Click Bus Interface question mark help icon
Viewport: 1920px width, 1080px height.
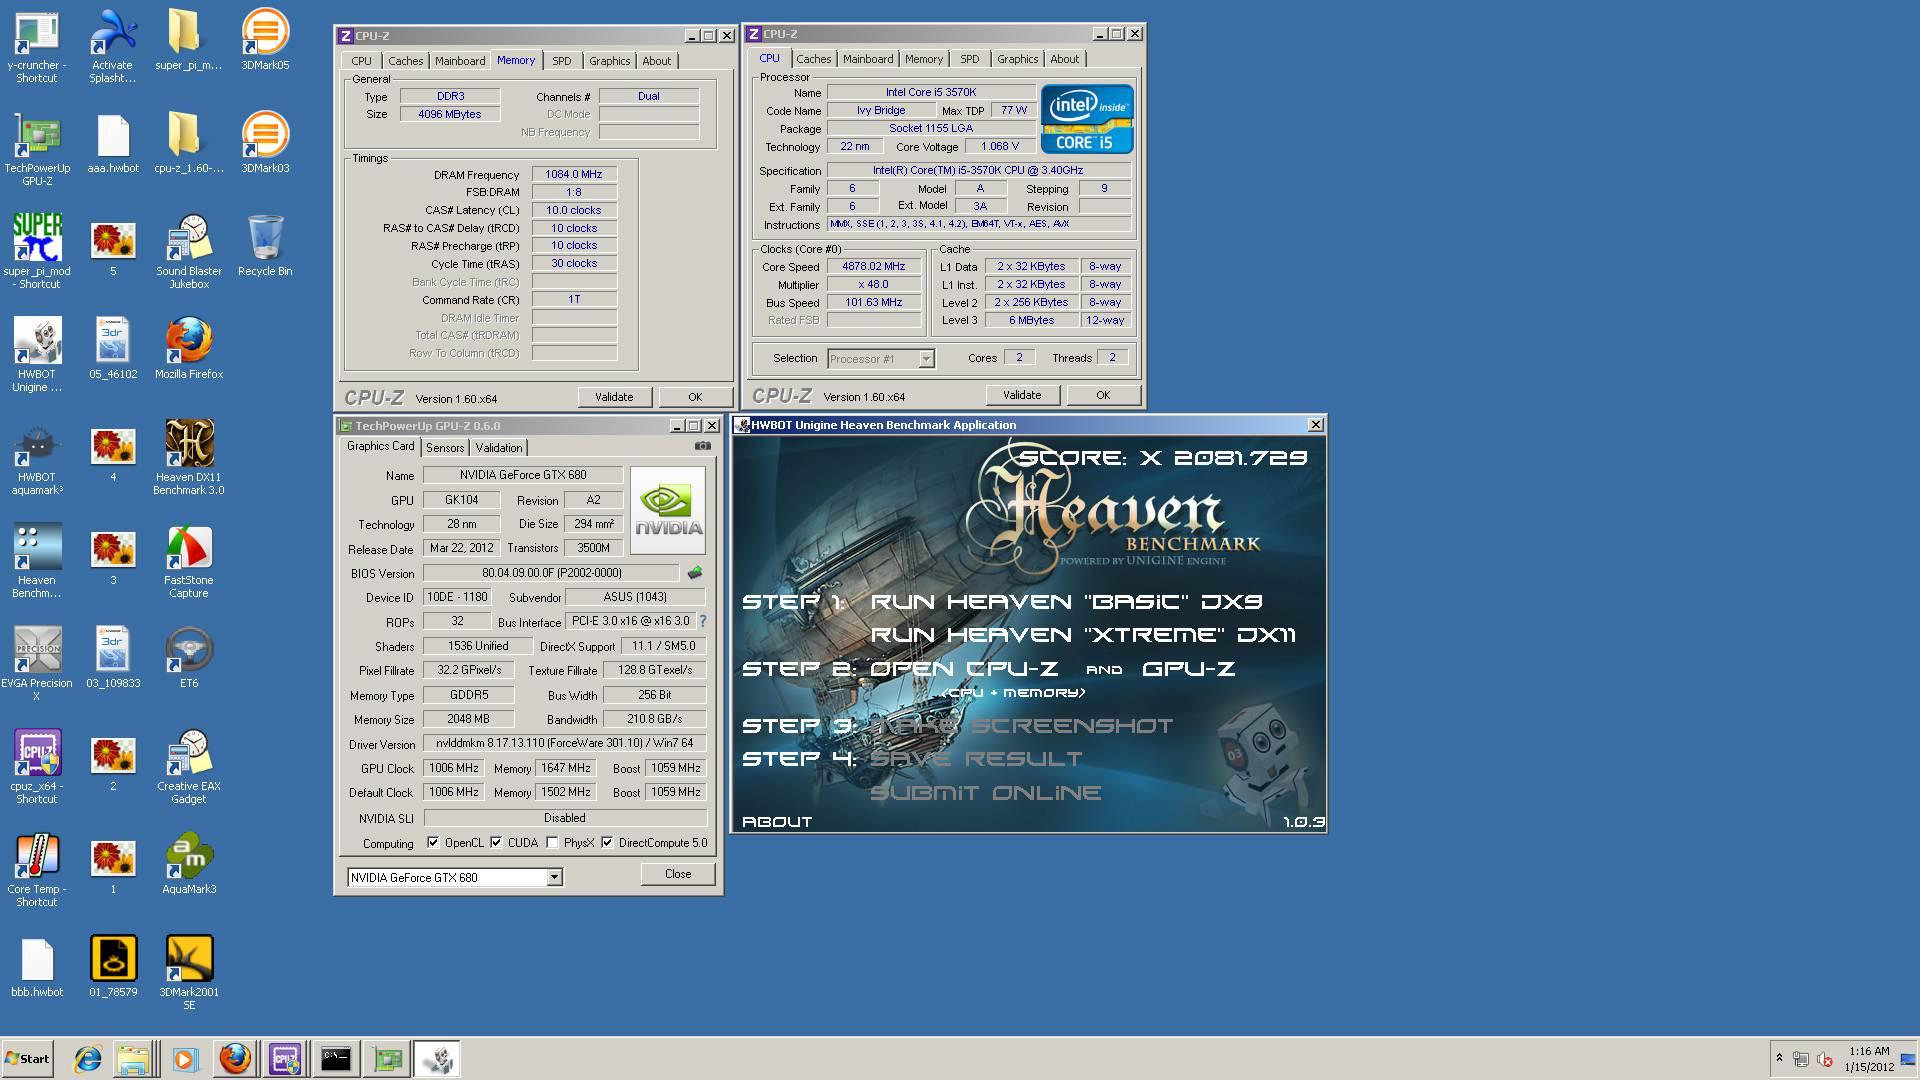click(x=702, y=621)
